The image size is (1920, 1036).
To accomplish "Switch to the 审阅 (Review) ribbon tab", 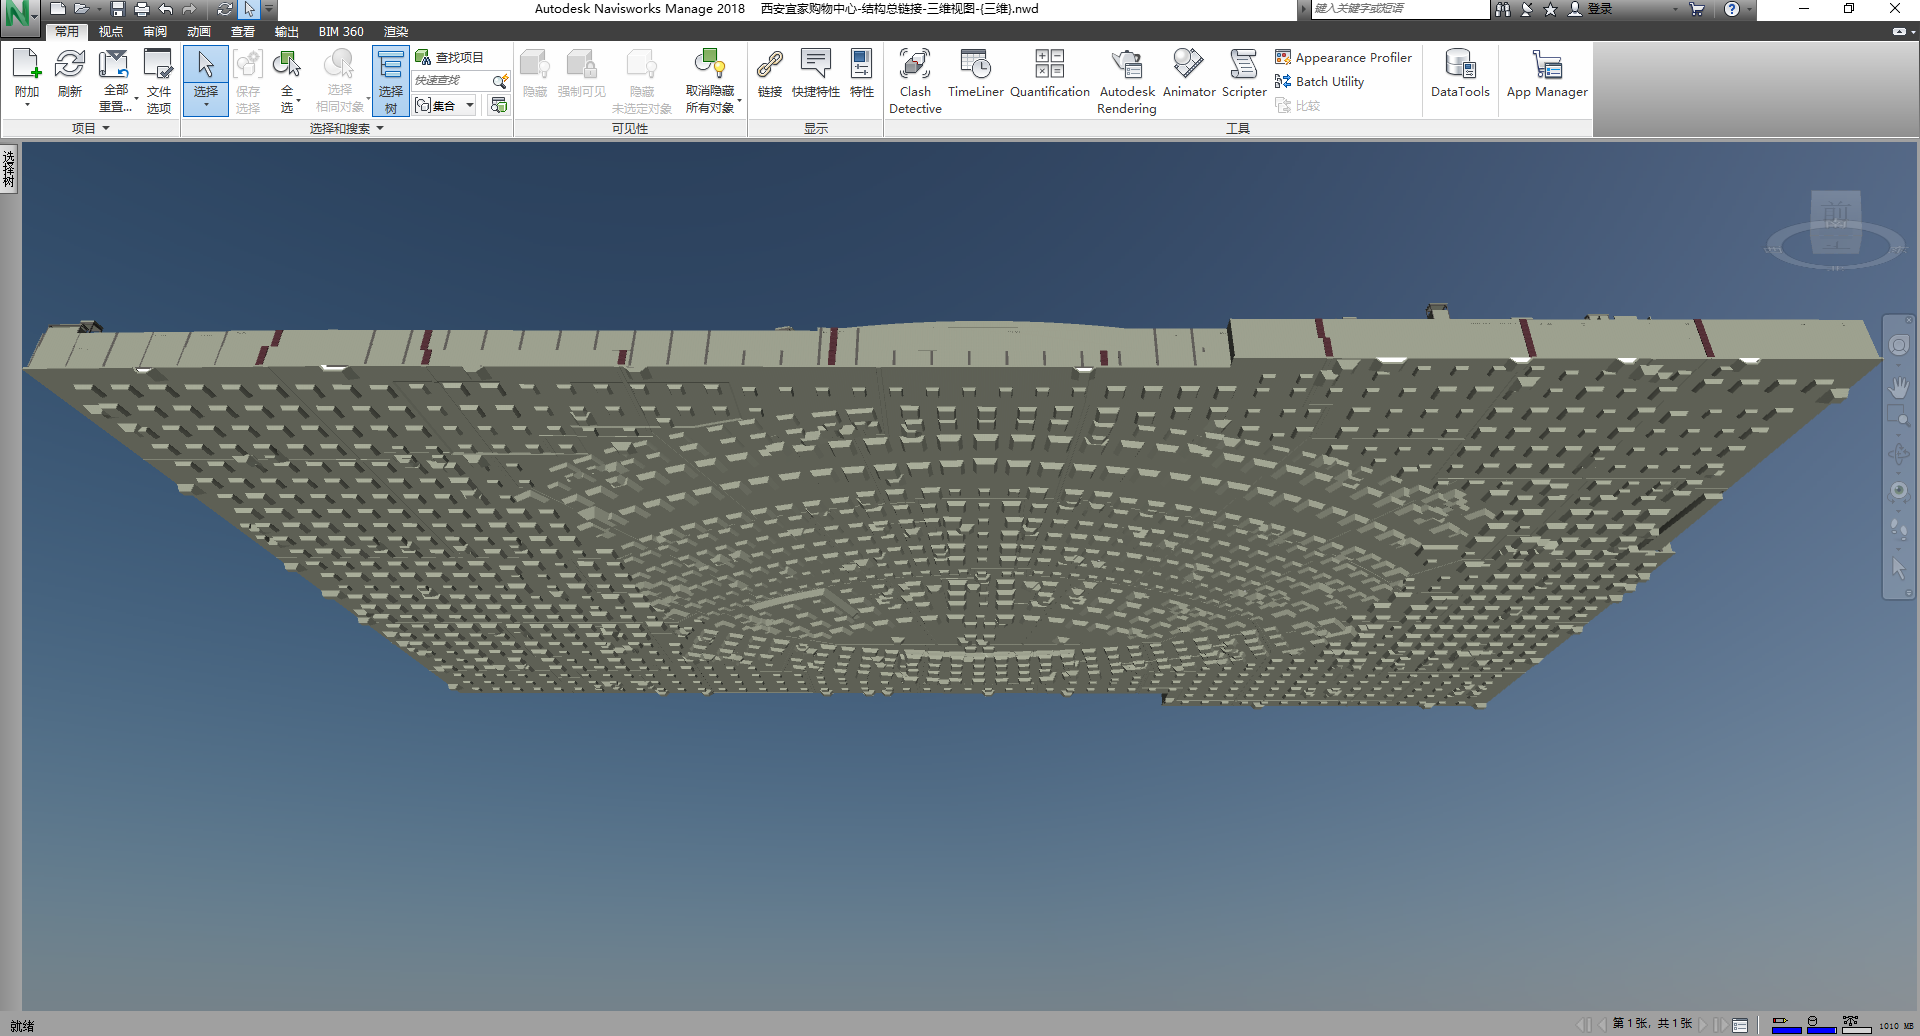I will pos(155,32).
